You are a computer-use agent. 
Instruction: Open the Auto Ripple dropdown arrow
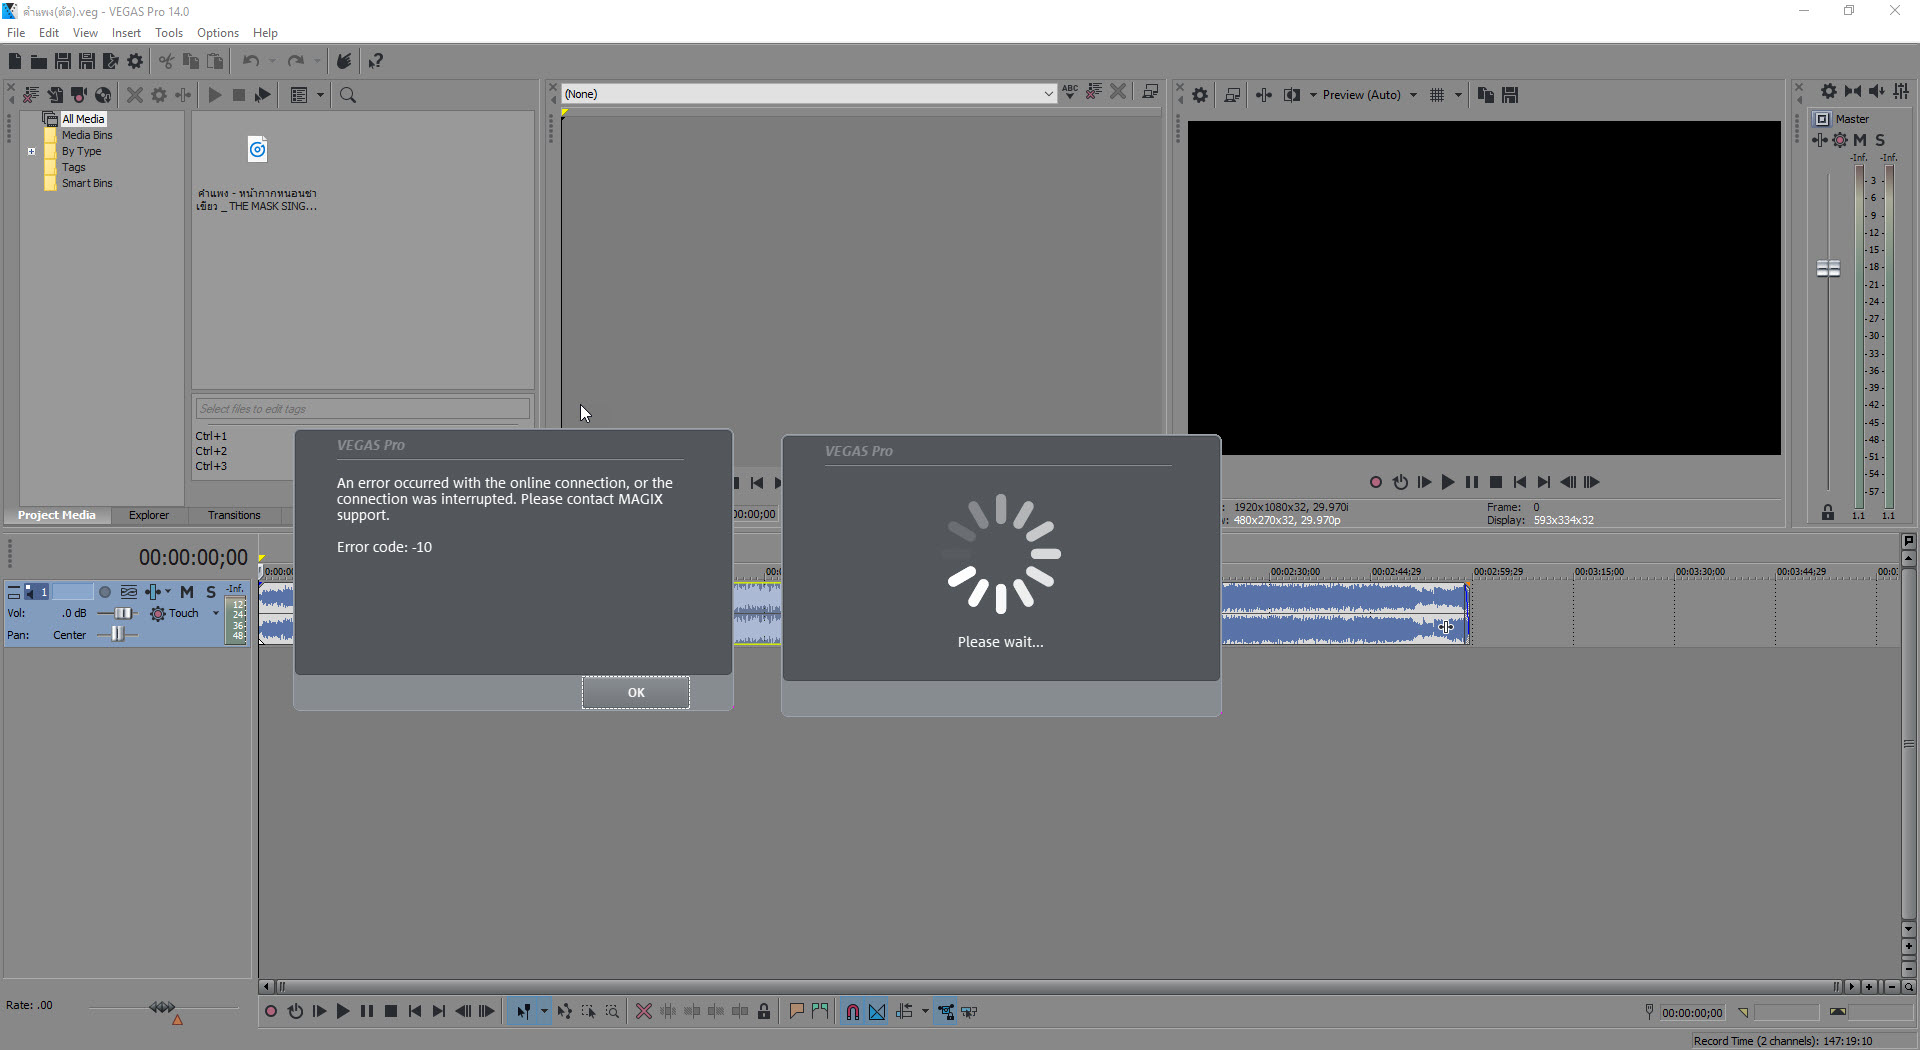coord(925,1012)
